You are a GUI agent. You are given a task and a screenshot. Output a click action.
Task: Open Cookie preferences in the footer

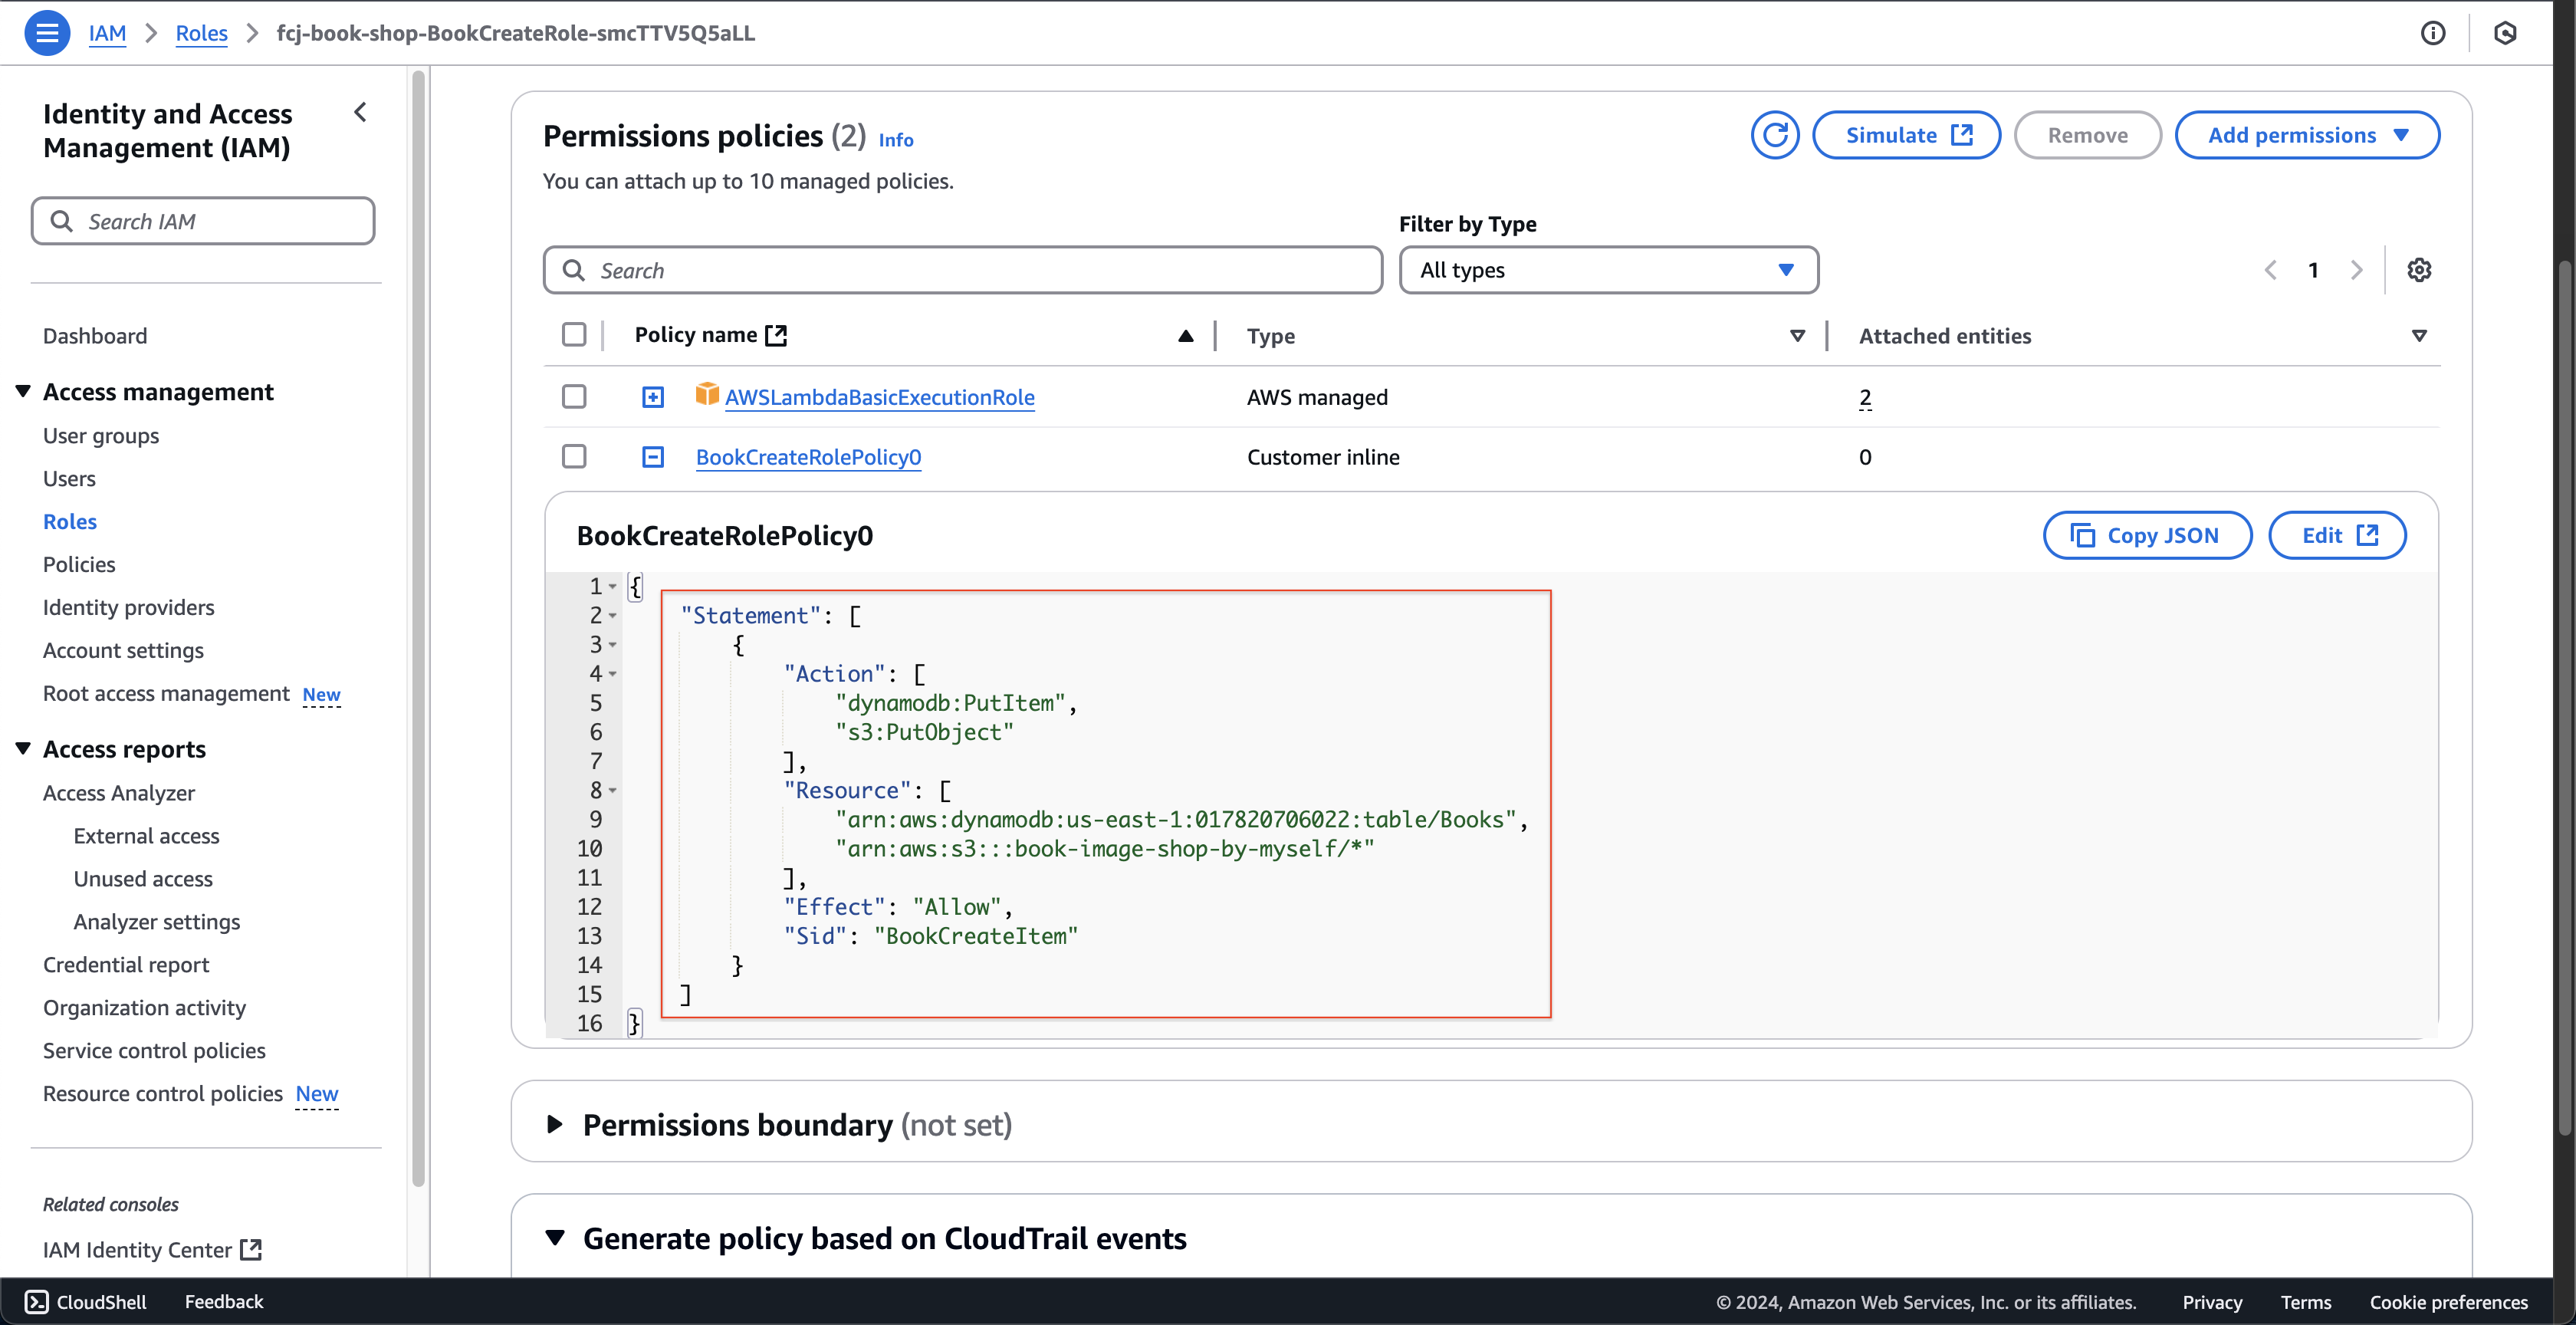point(2448,1302)
